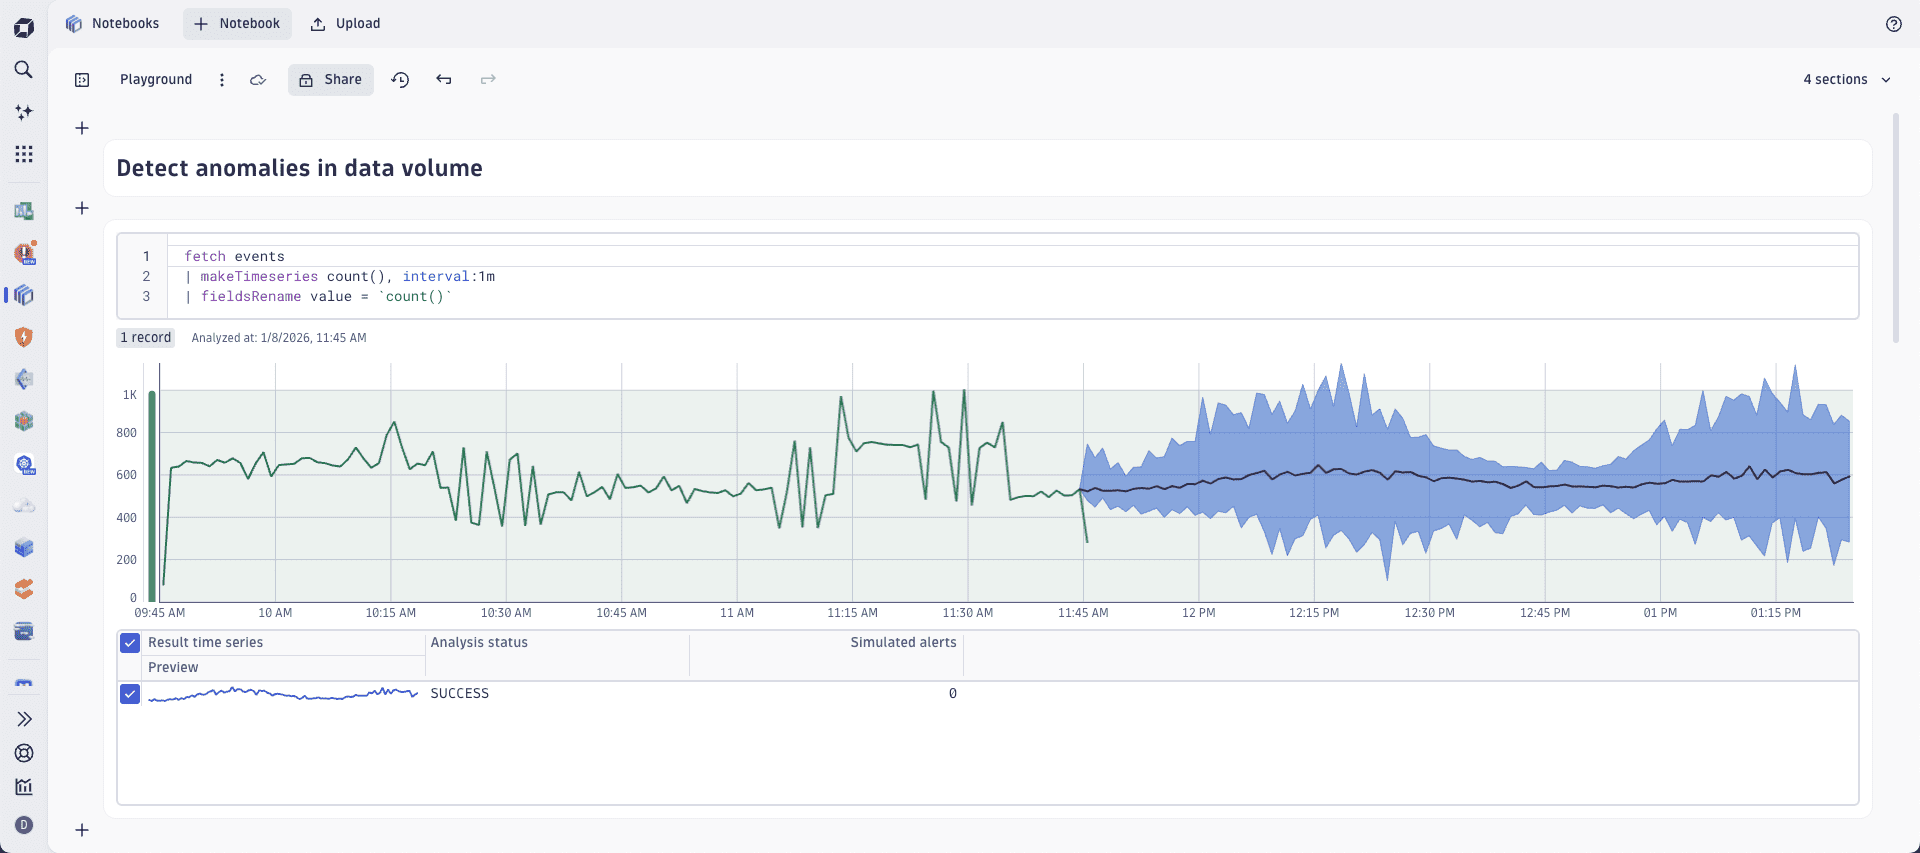This screenshot has width=1920, height=853.
Task: Click the 12:15 PM axis label
Action: click(1314, 613)
